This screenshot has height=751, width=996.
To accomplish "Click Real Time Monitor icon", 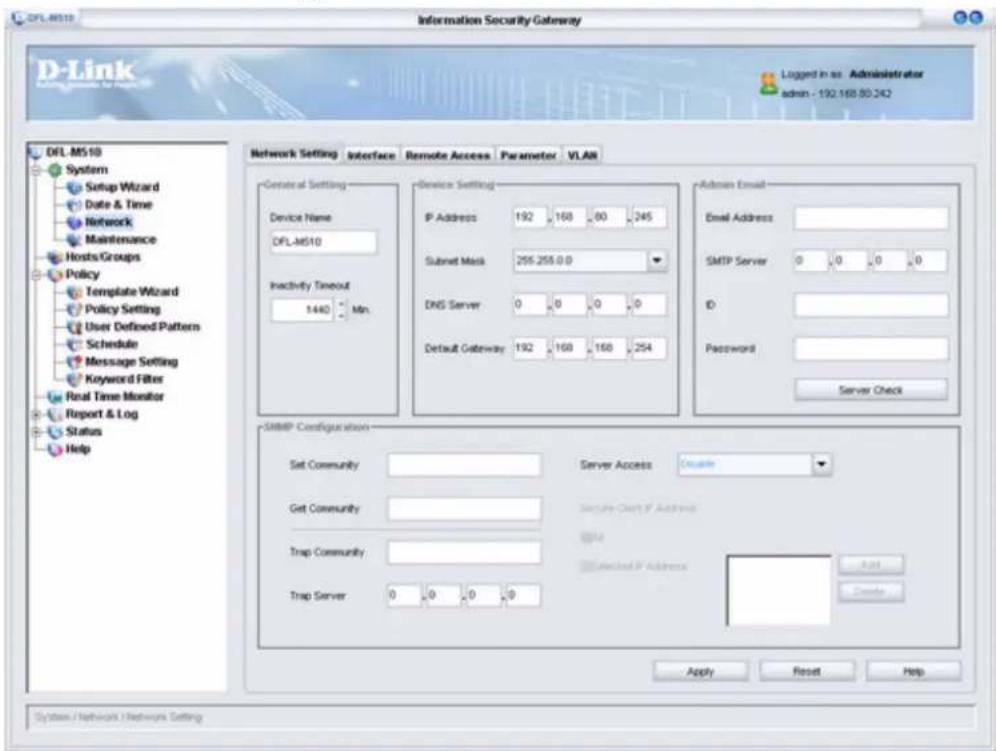I will 55,396.
